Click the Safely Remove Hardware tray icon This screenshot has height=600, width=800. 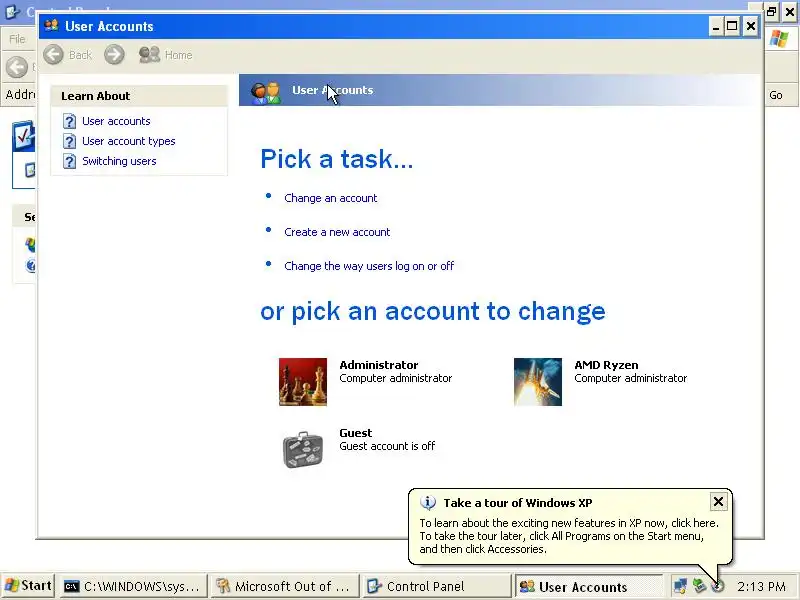699,587
